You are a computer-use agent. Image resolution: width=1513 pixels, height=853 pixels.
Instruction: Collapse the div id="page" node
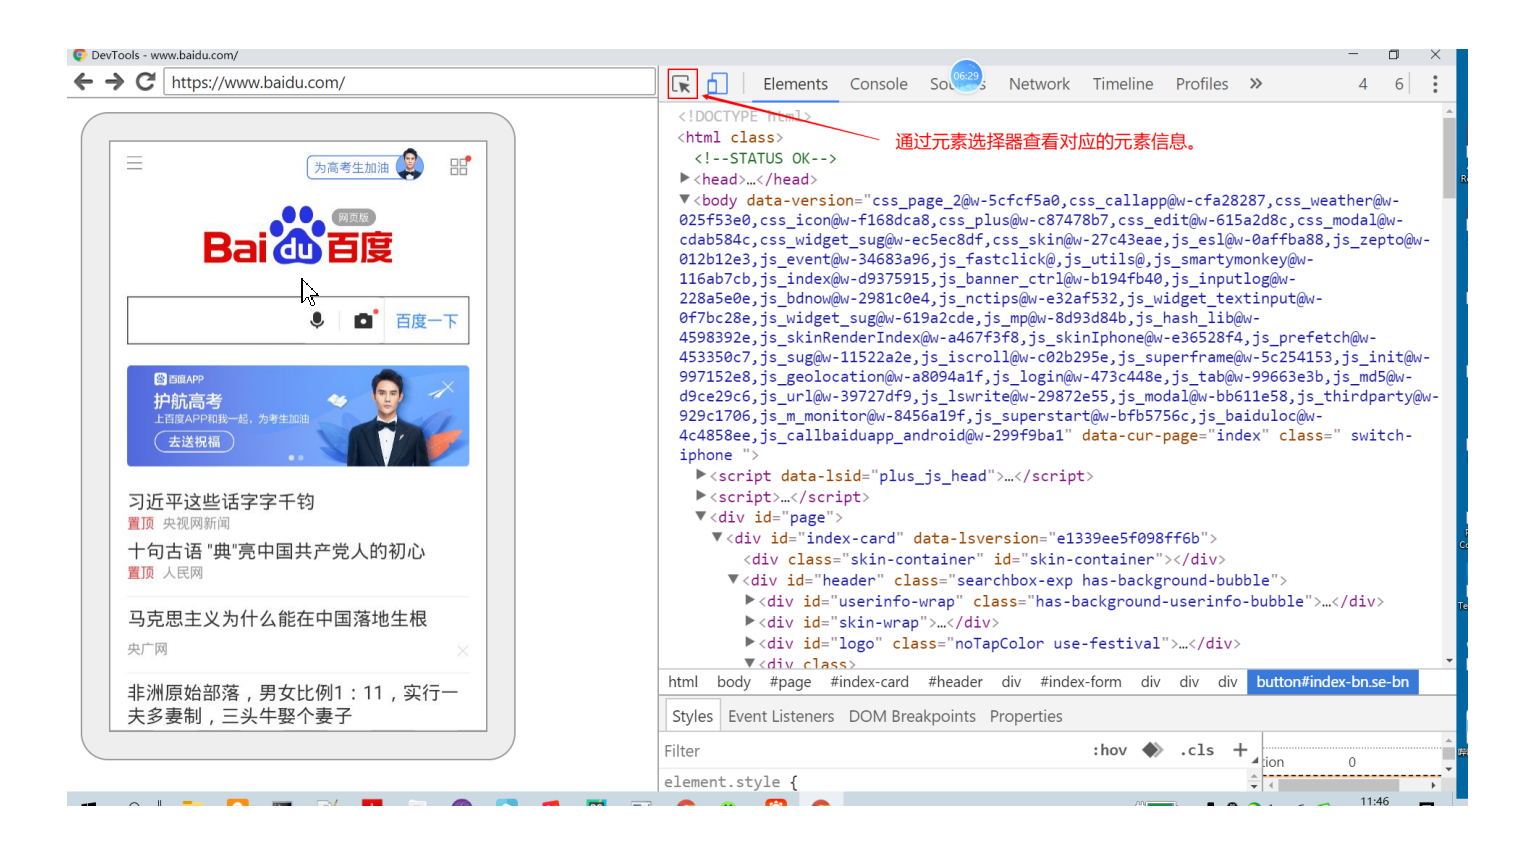click(x=701, y=517)
